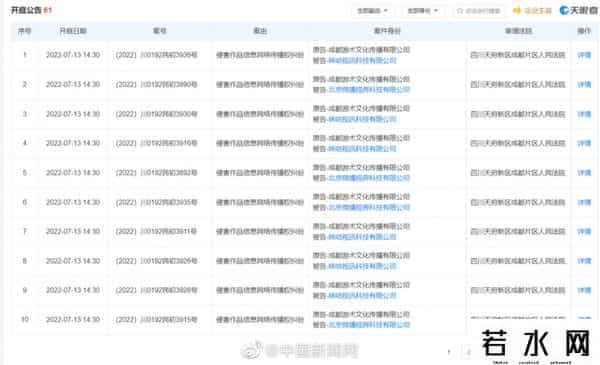Open the defendant company link in row 1
Image resolution: width=600 pixels, height=365 pixels.
coord(362,60)
